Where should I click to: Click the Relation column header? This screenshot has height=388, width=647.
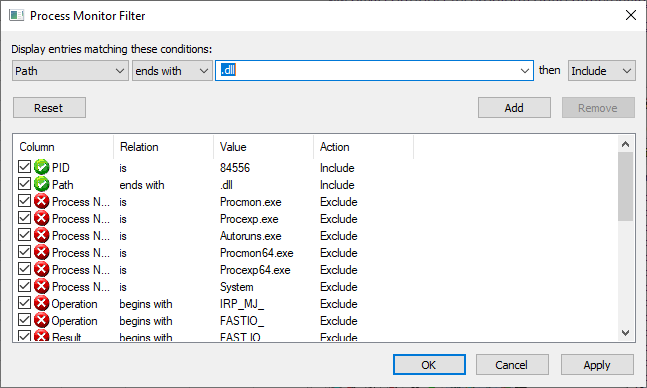pos(163,147)
